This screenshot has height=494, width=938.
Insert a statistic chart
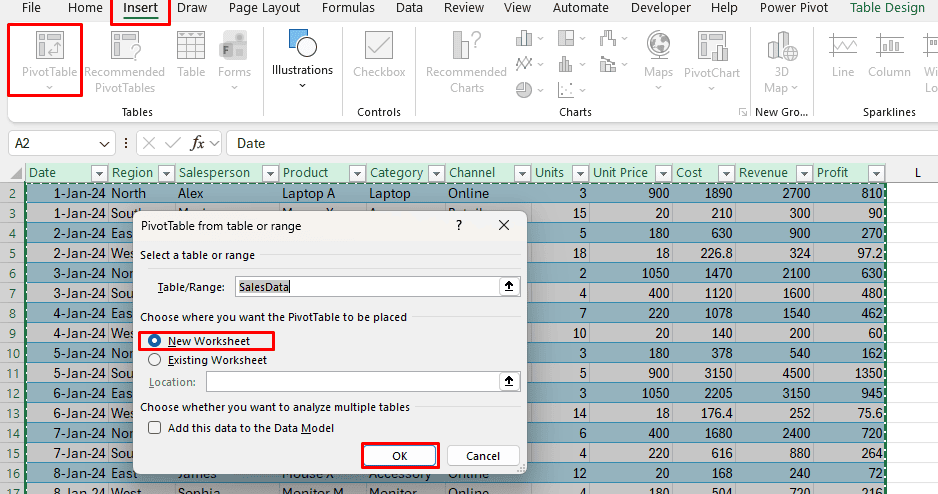[x=571, y=63]
